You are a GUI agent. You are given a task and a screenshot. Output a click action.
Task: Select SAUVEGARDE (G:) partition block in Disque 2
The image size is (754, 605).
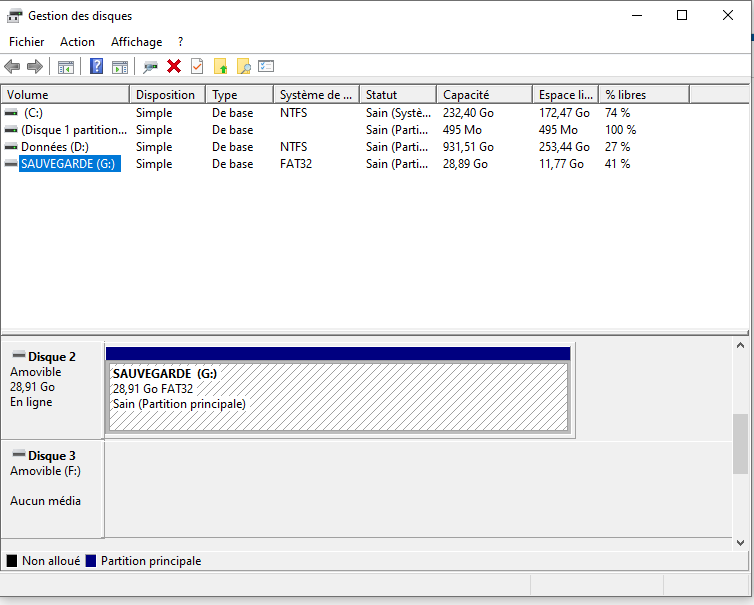(x=339, y=397)
